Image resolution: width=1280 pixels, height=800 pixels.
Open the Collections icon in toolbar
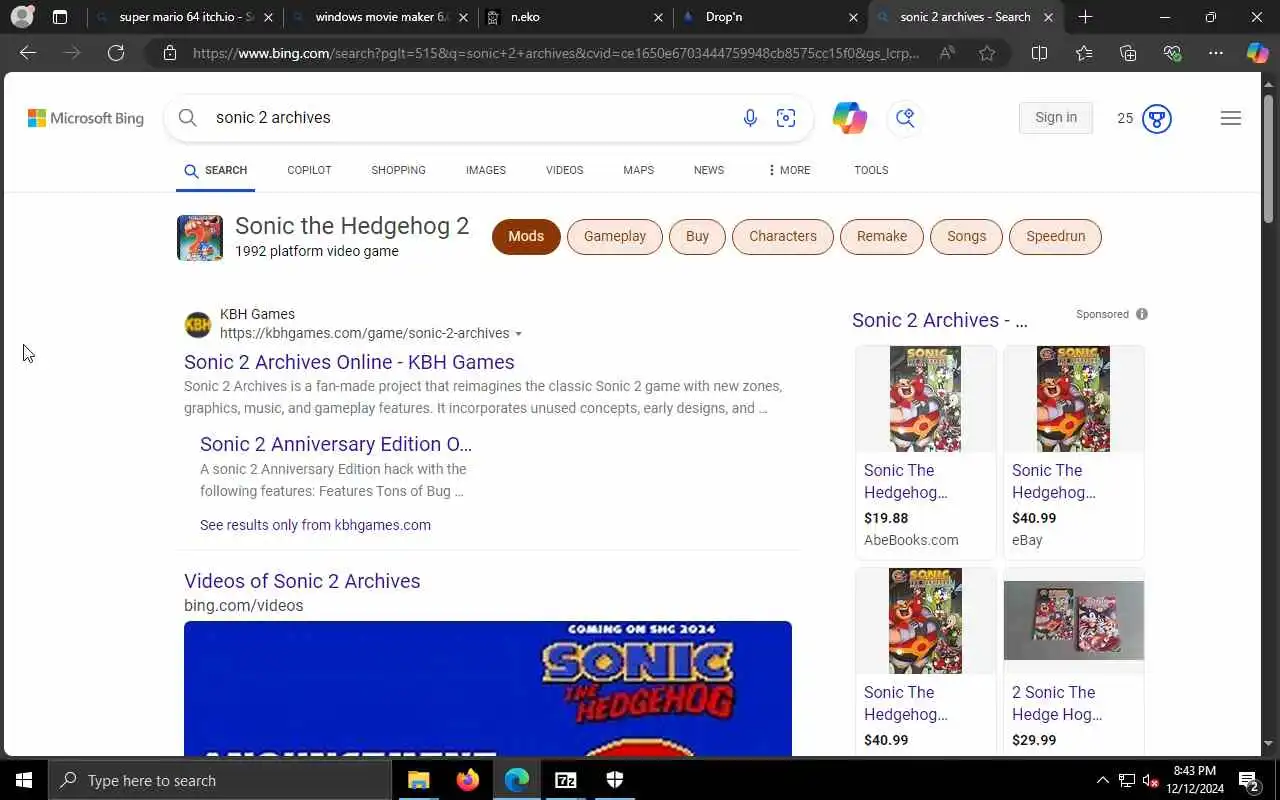tap(1128, 53)
